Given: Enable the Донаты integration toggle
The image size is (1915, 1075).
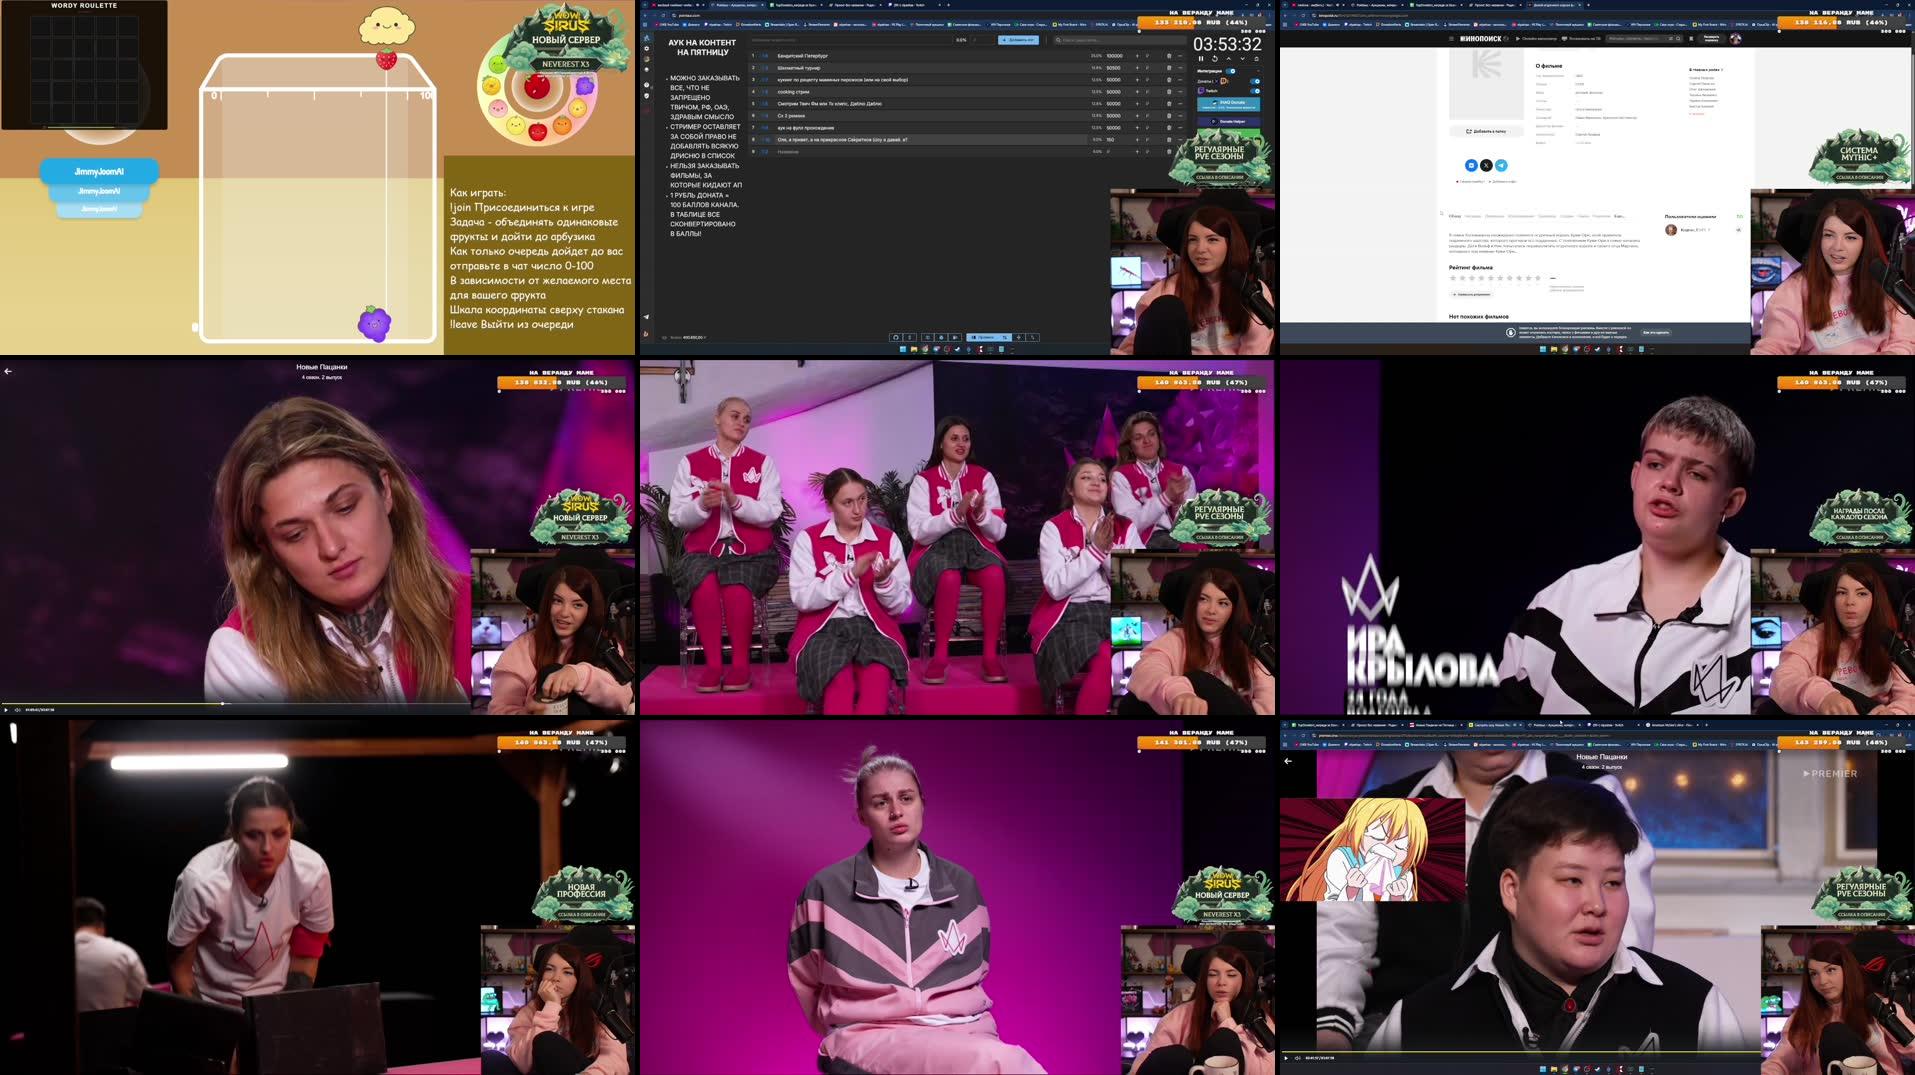Looking at the screenshot, I should pyautogui.click(x=1256, y=81).
